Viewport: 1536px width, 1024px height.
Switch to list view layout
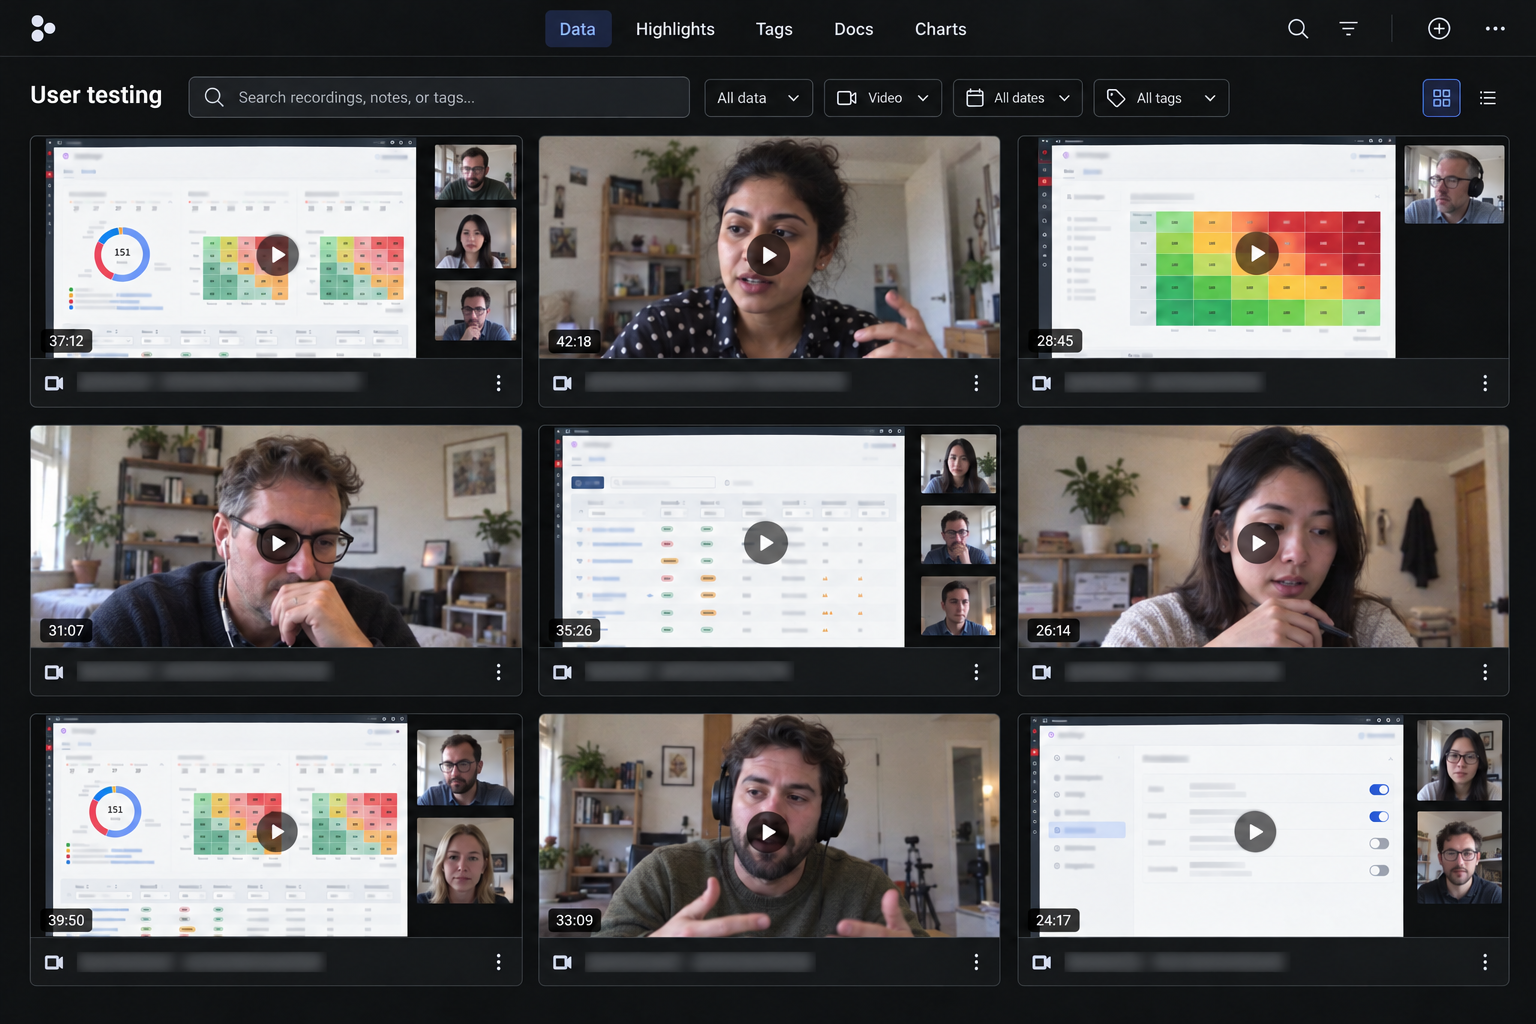[x=1488, y=98]
